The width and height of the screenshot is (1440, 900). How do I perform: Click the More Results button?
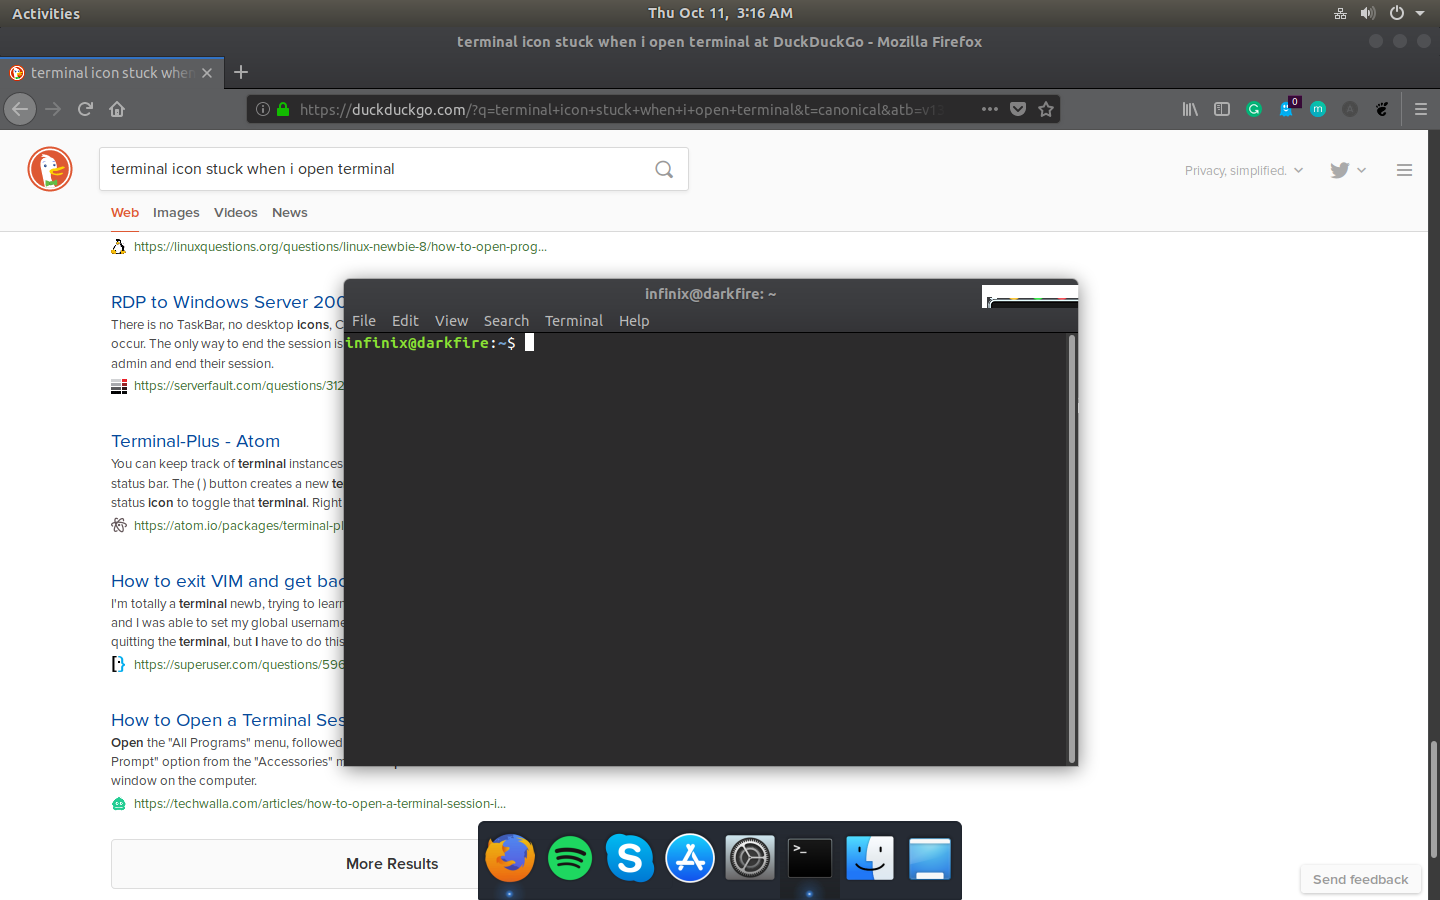click(392, 864)
